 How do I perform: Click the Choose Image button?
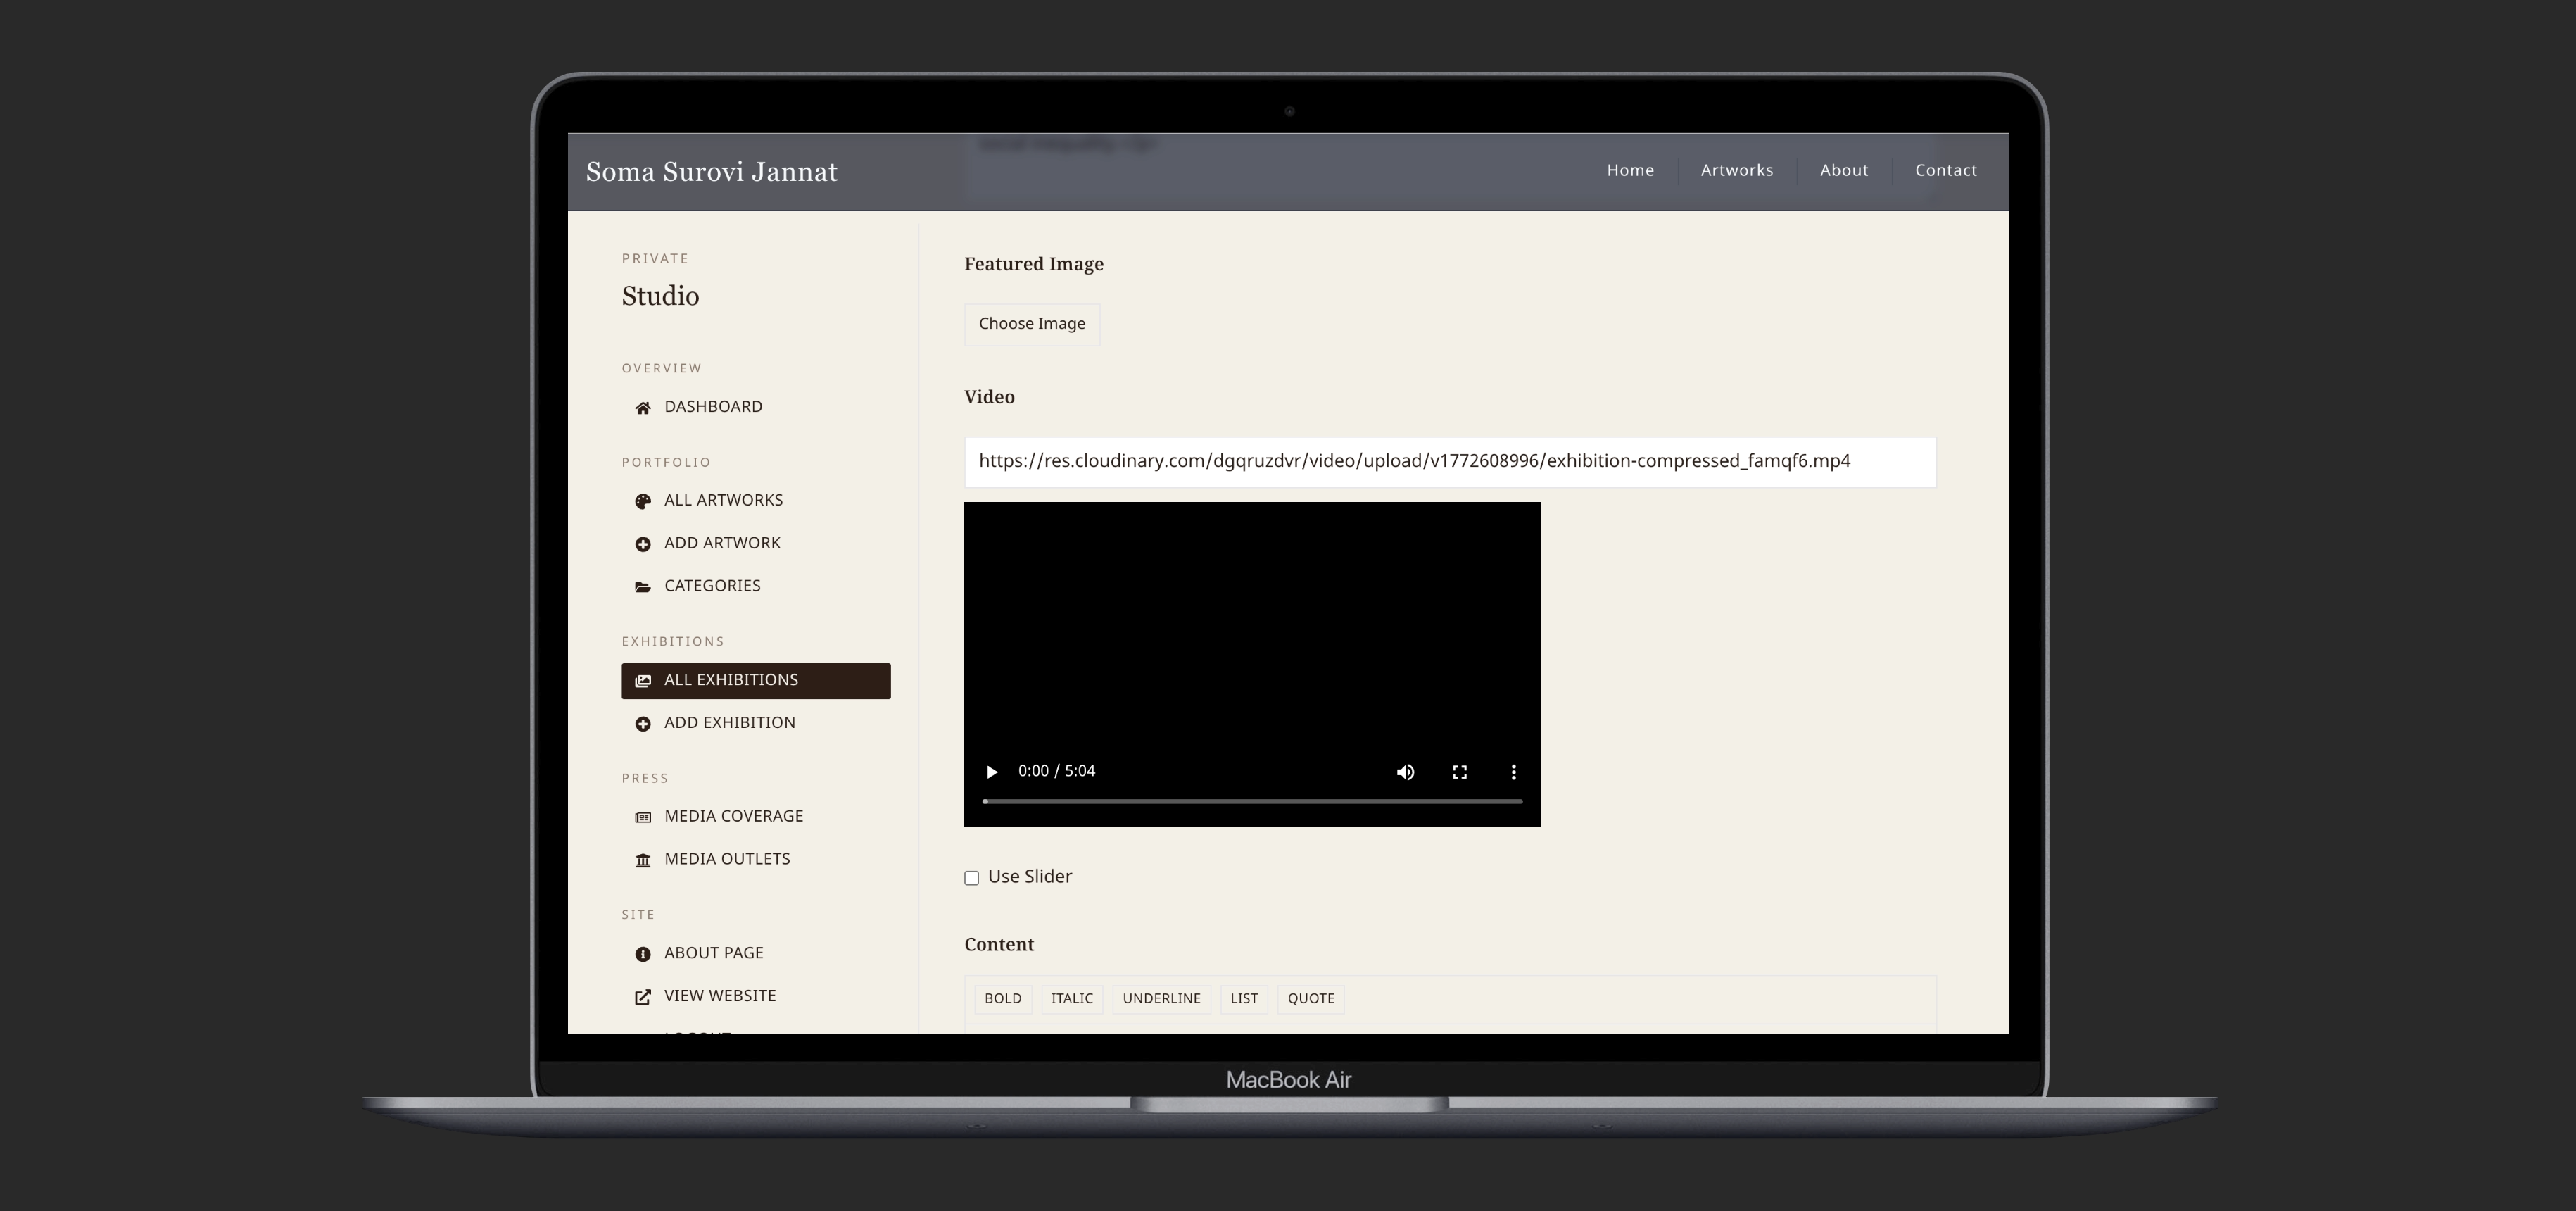click(1031, 324)
